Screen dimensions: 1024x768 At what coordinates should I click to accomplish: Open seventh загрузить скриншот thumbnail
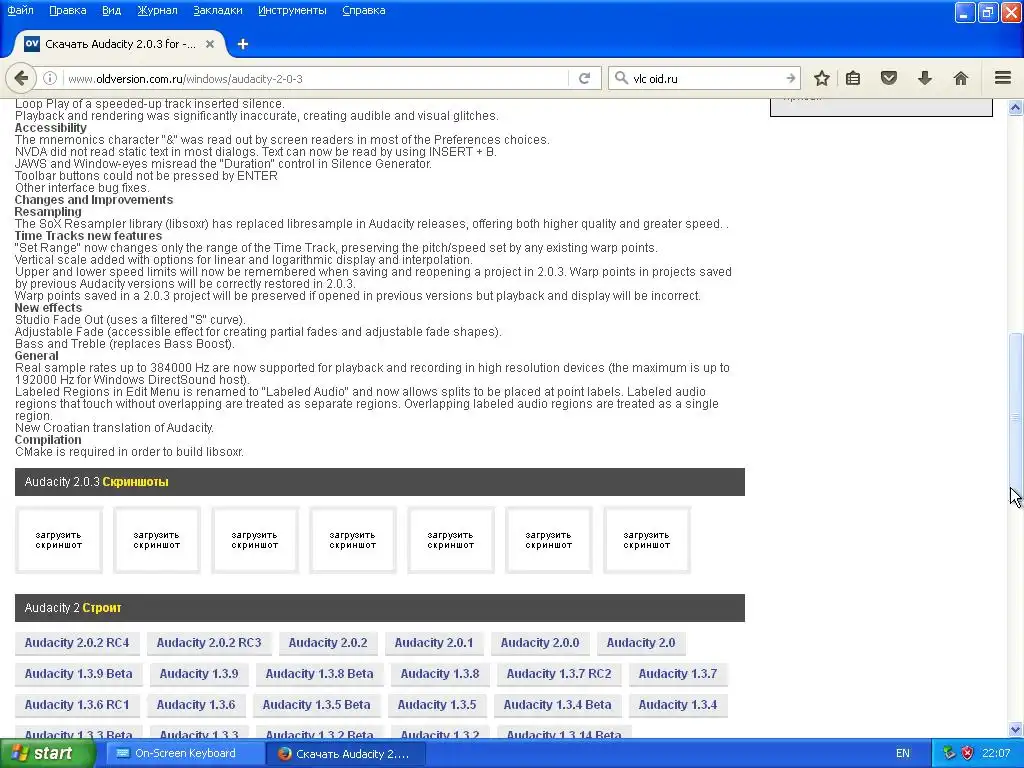pyautogui.click(x=647, y=540)
